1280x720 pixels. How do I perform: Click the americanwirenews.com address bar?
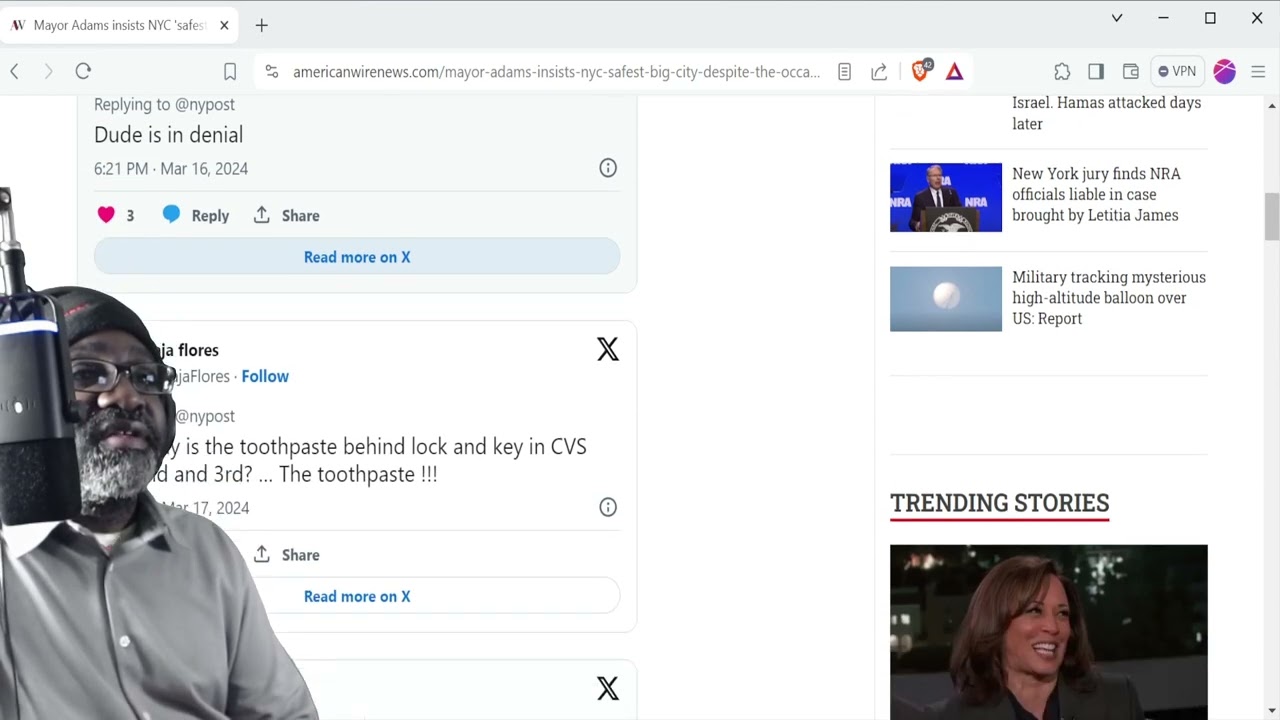pos(556,71)
